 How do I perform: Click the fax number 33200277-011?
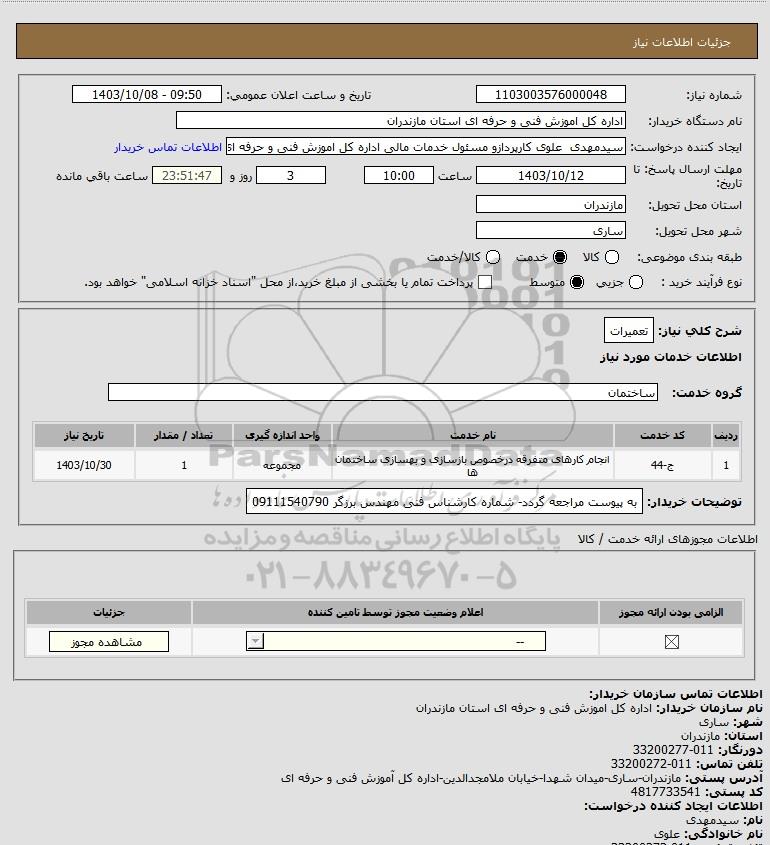tap(673, 750)
